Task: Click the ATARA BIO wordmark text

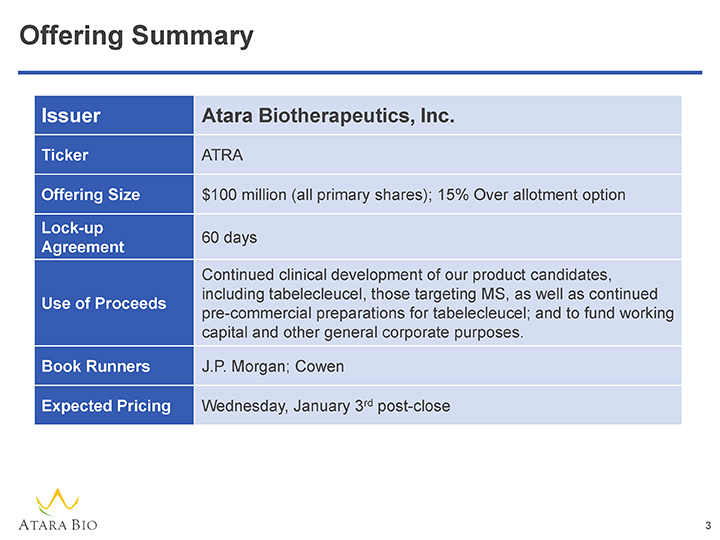Action: coord(58,525)
